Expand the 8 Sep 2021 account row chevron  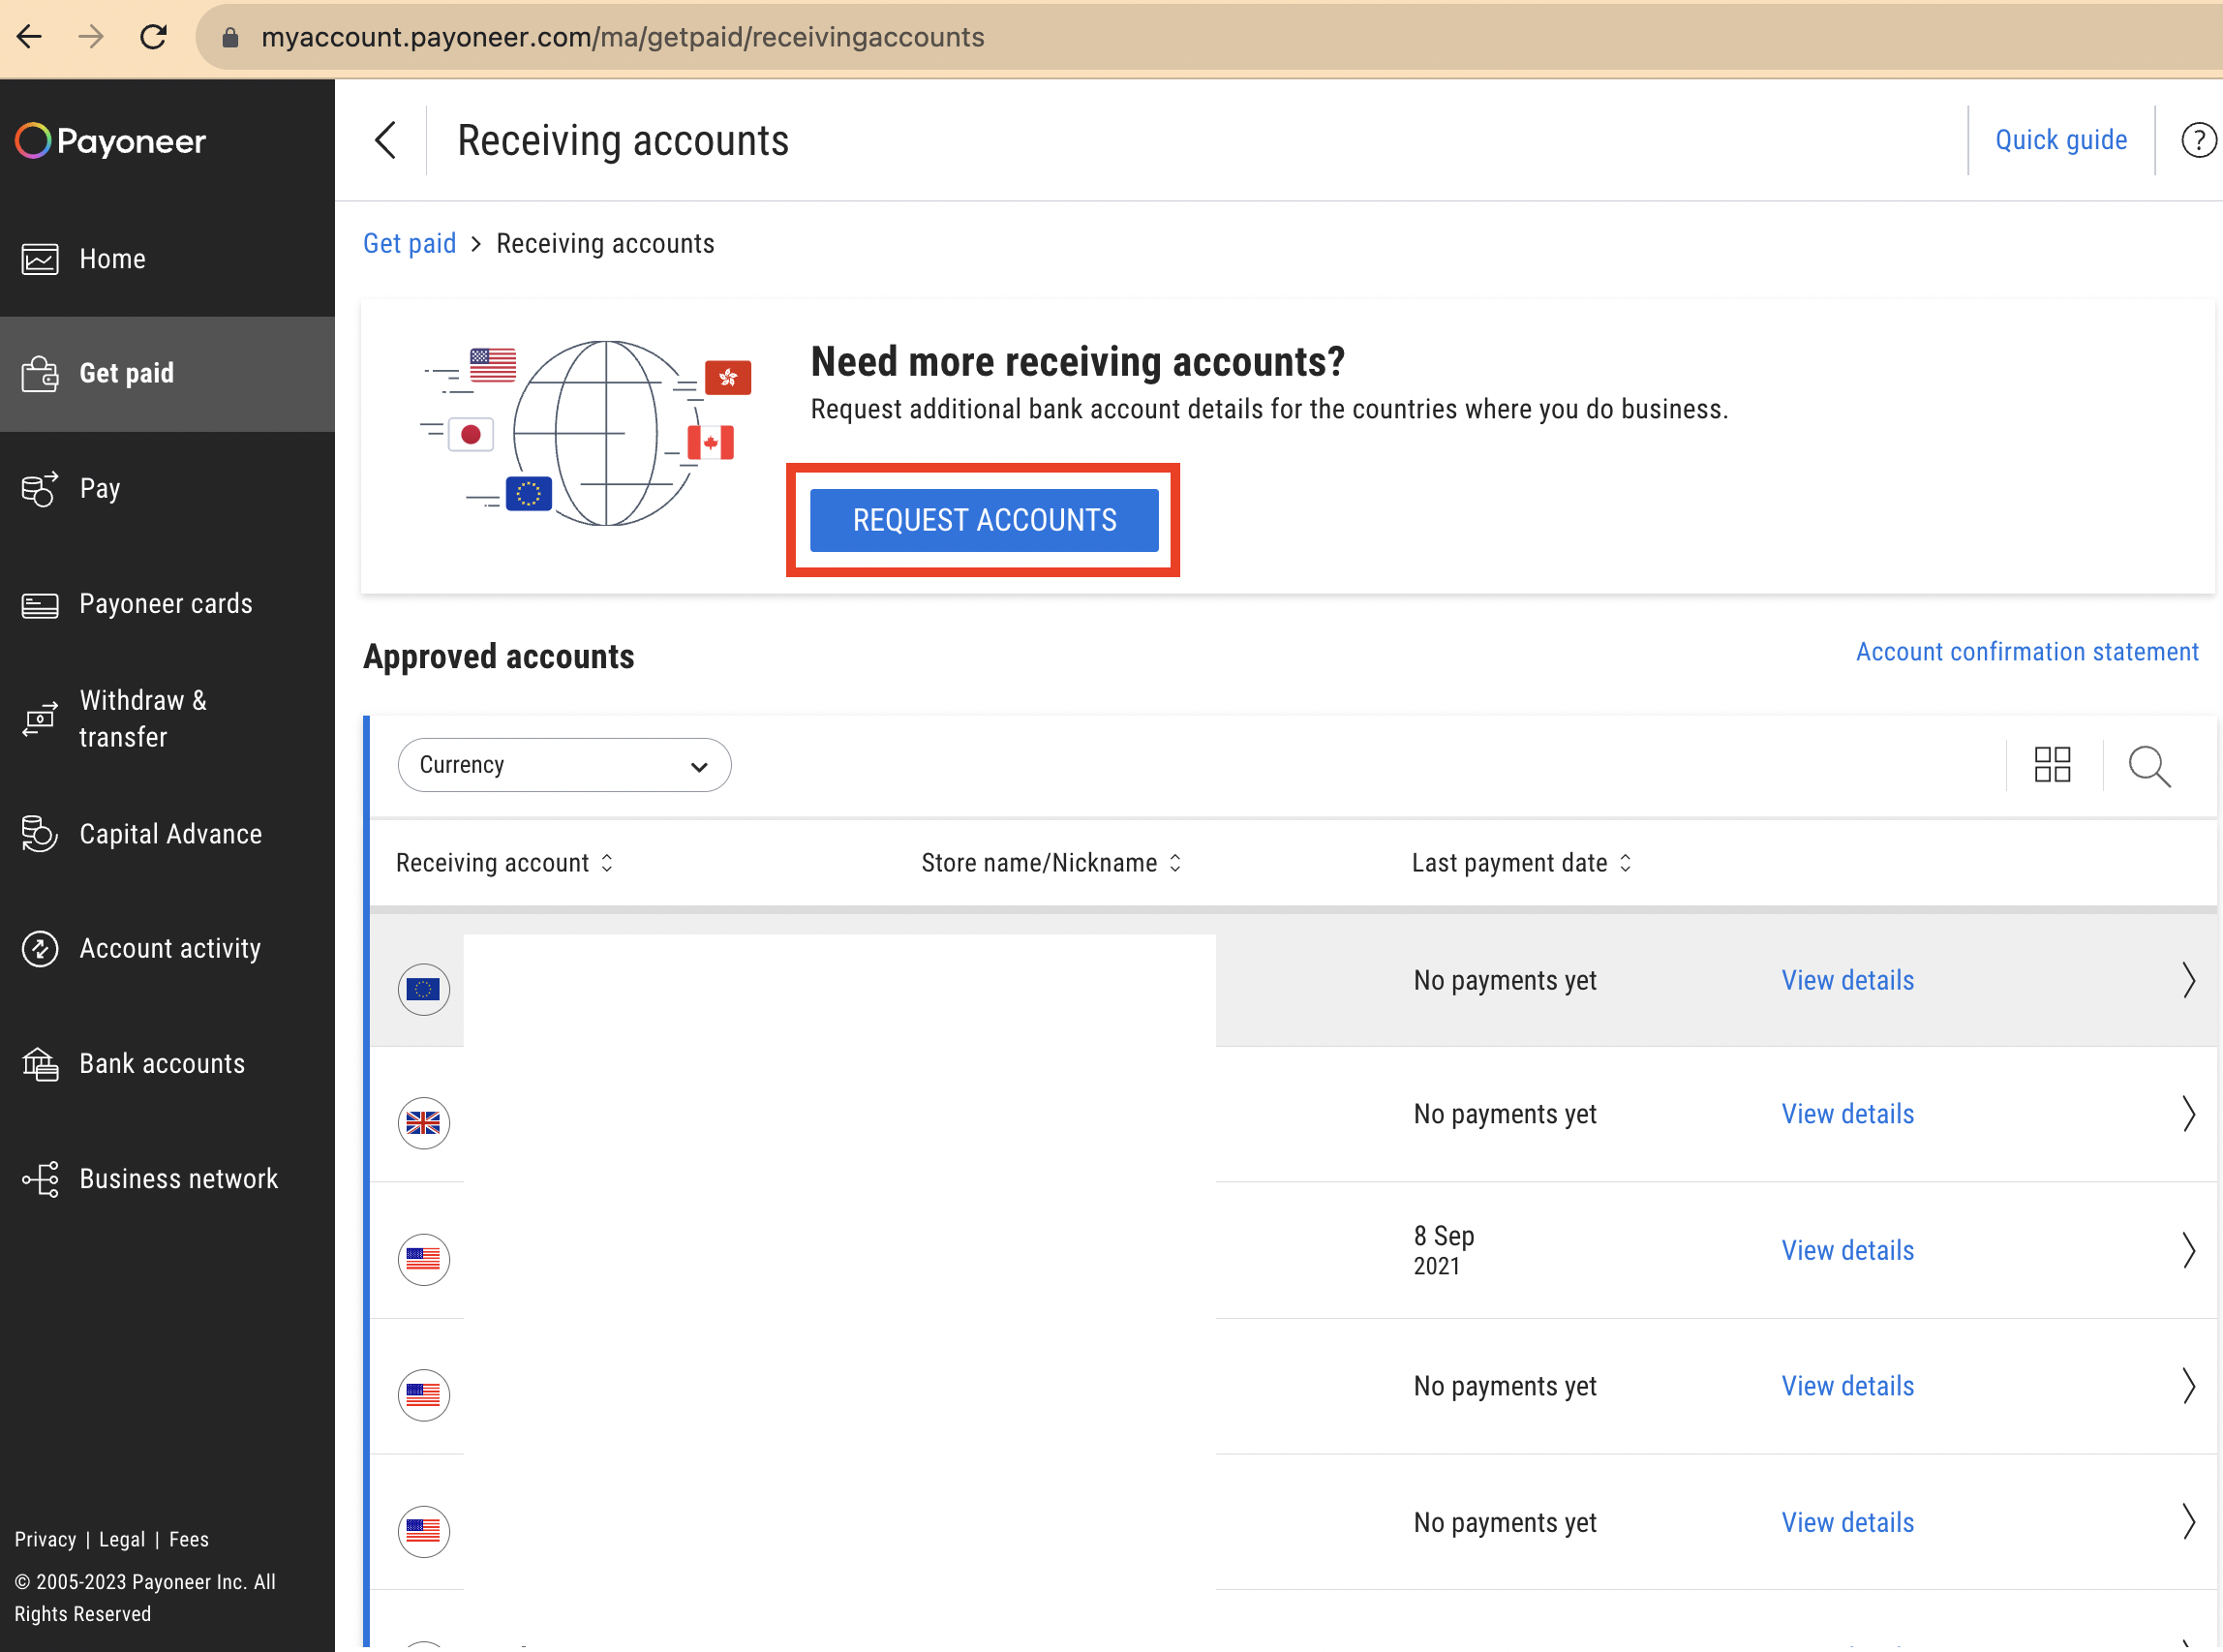click(2188, 1250)
